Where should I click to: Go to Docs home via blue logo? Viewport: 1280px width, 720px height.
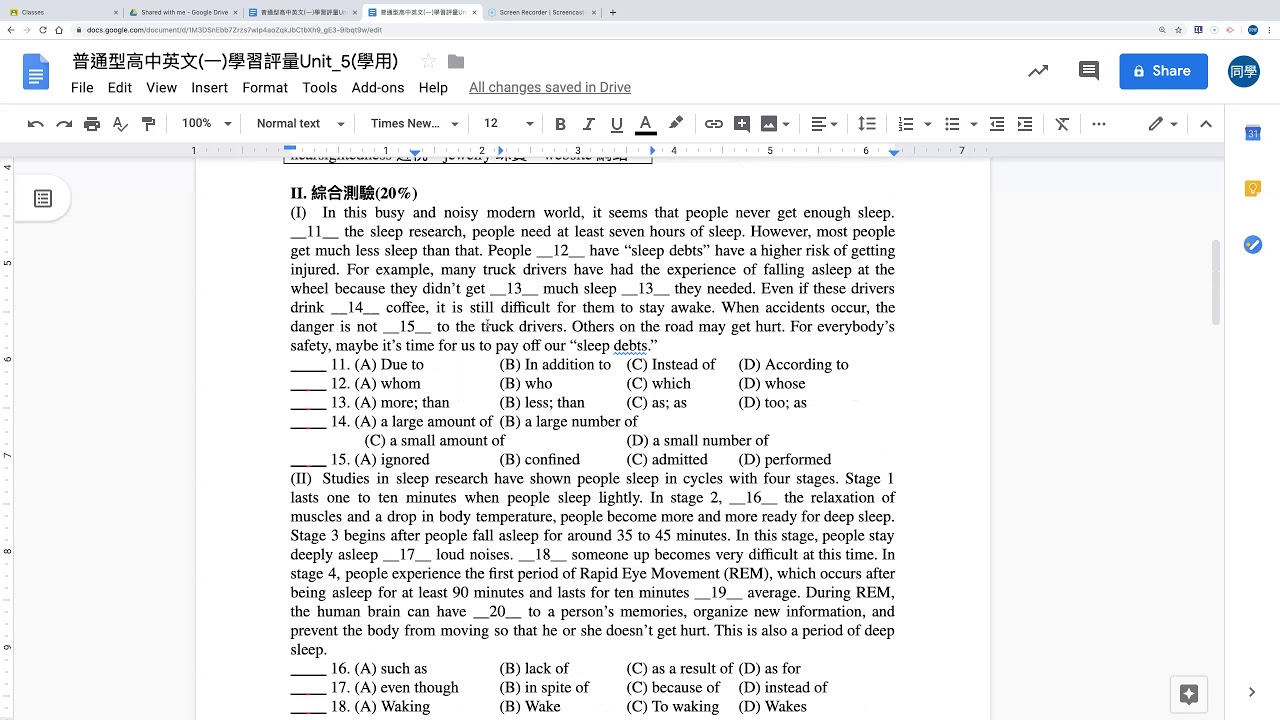(36, 72)
